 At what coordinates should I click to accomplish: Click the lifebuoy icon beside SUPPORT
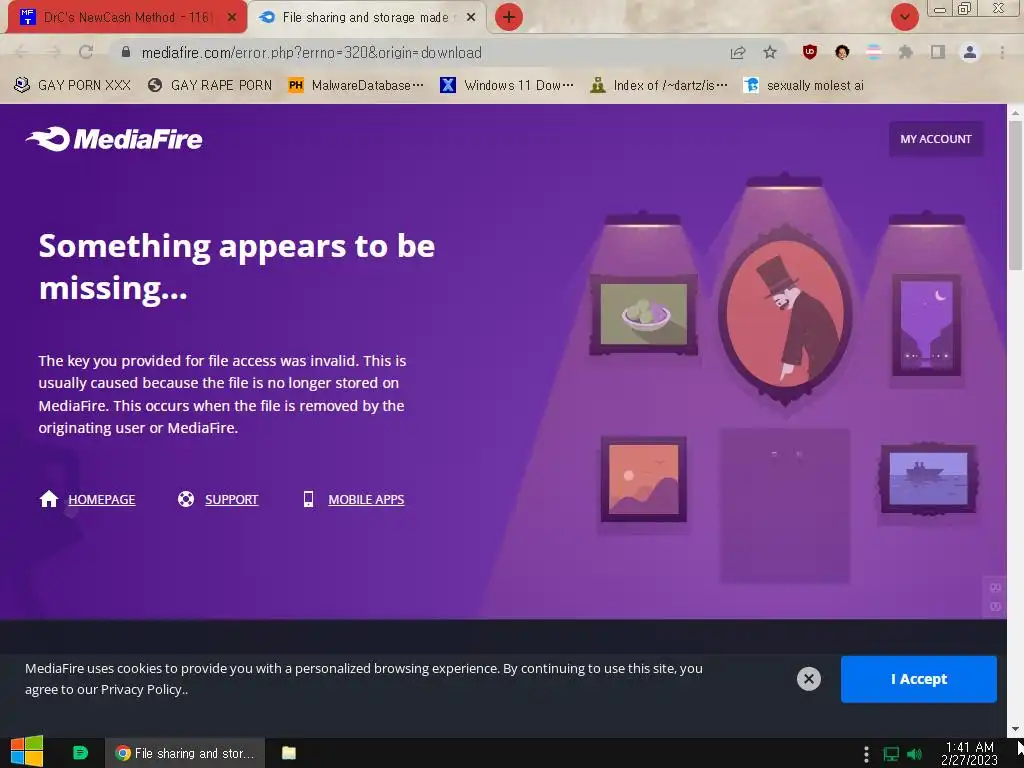coord(186,499)
